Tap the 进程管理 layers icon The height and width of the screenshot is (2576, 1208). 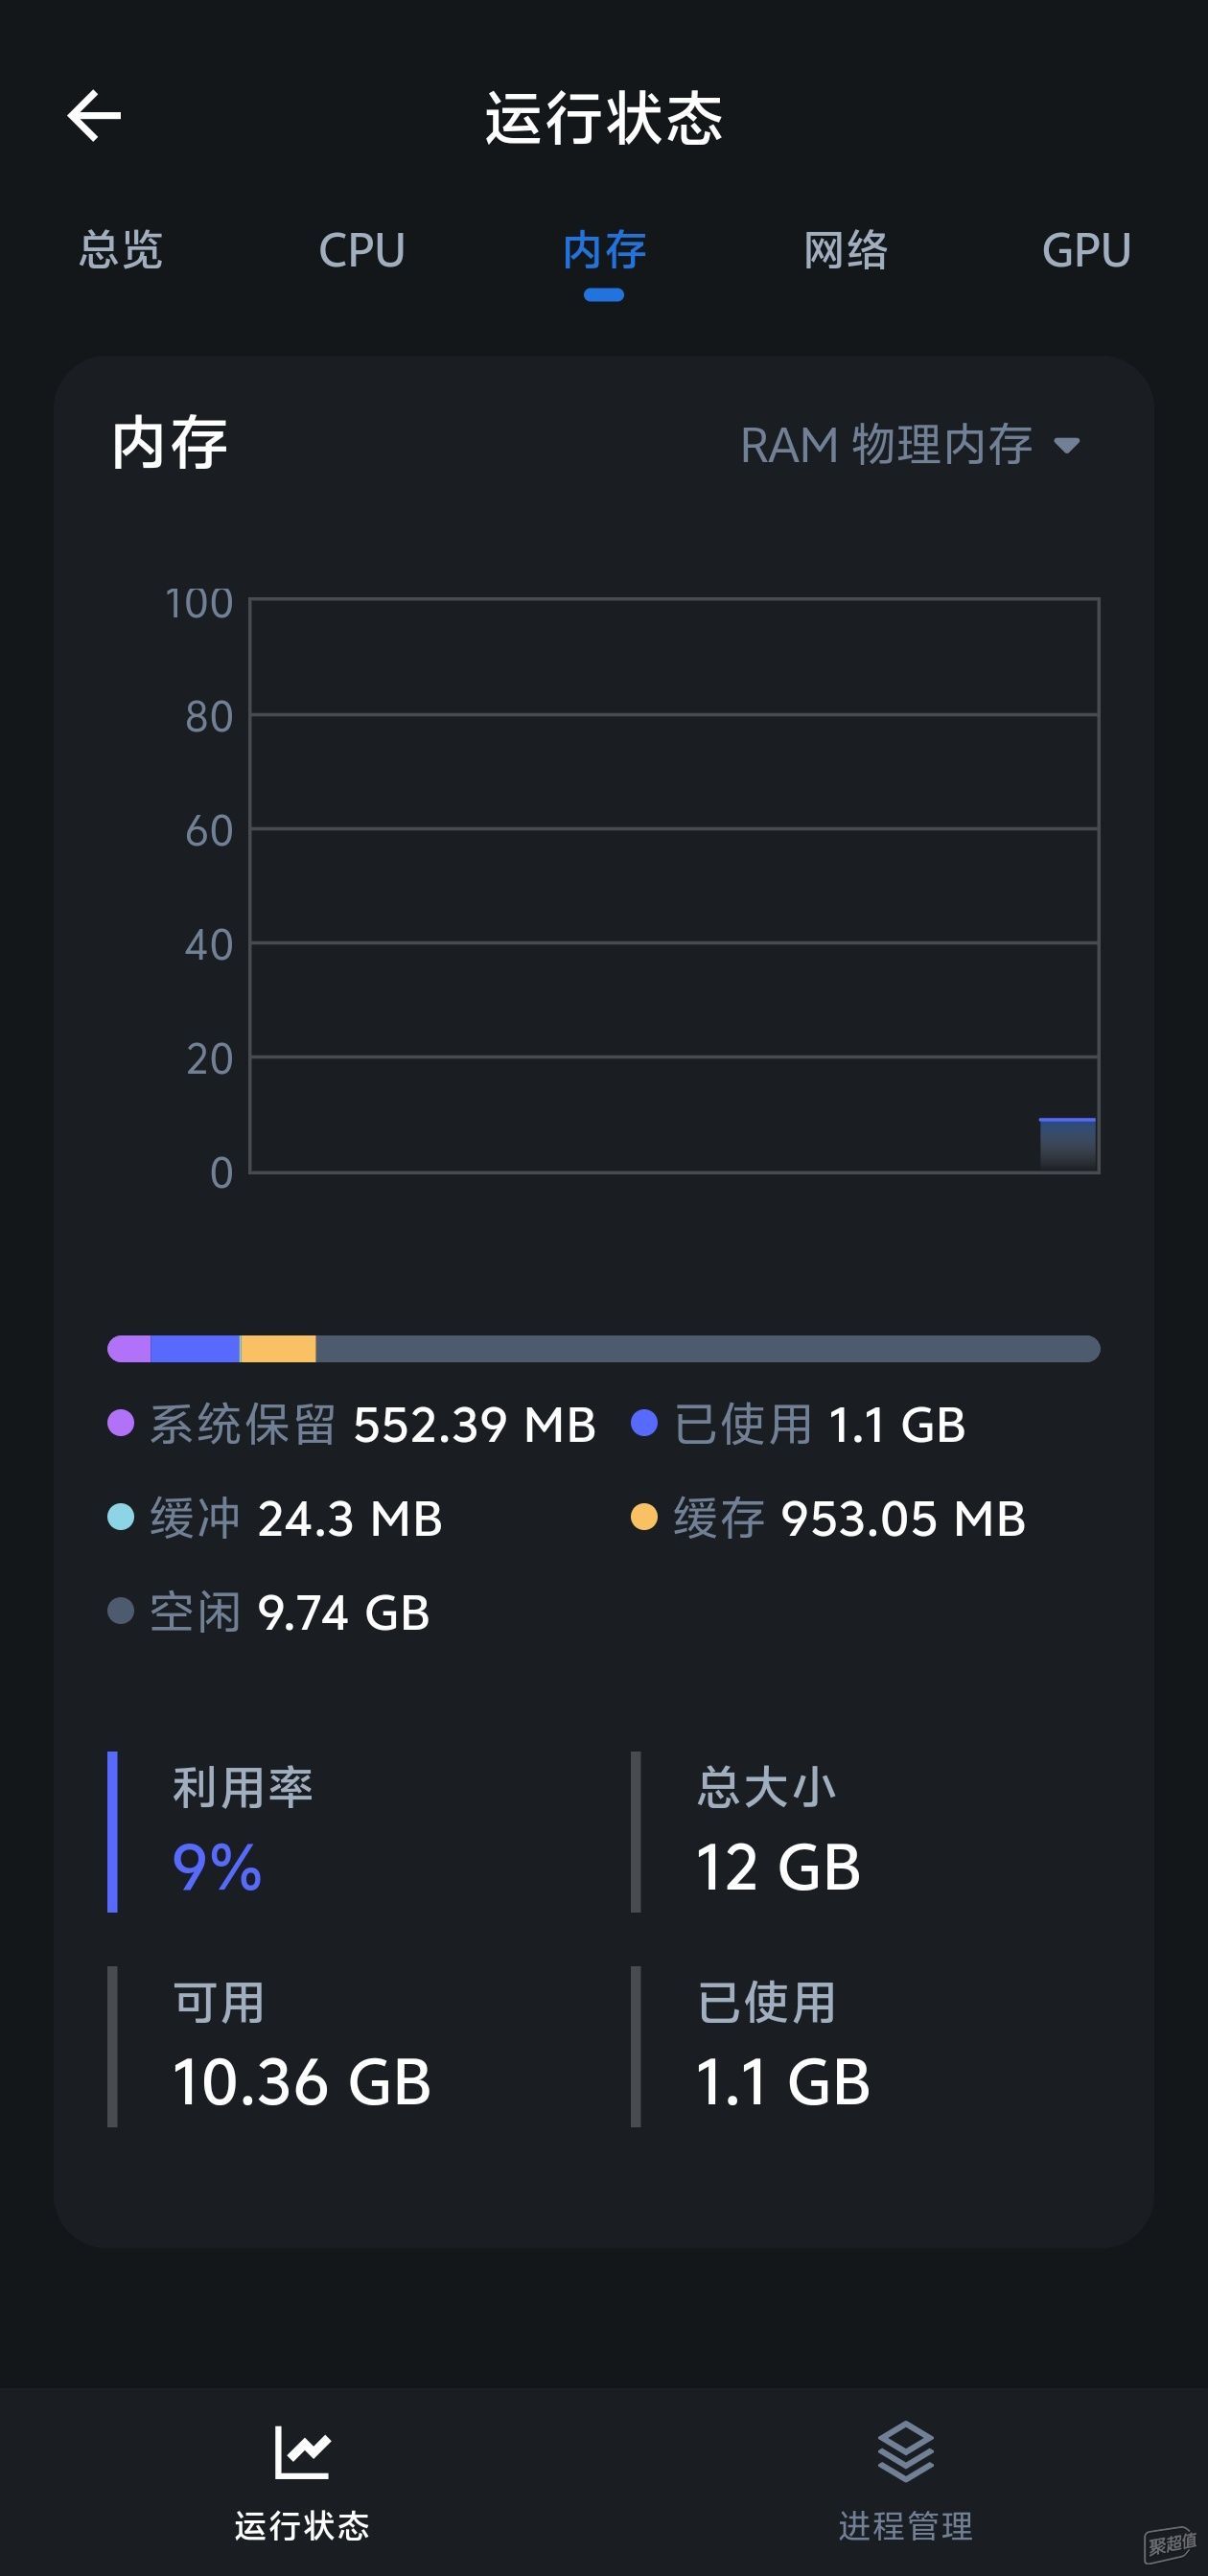(x=905, y=2452)
